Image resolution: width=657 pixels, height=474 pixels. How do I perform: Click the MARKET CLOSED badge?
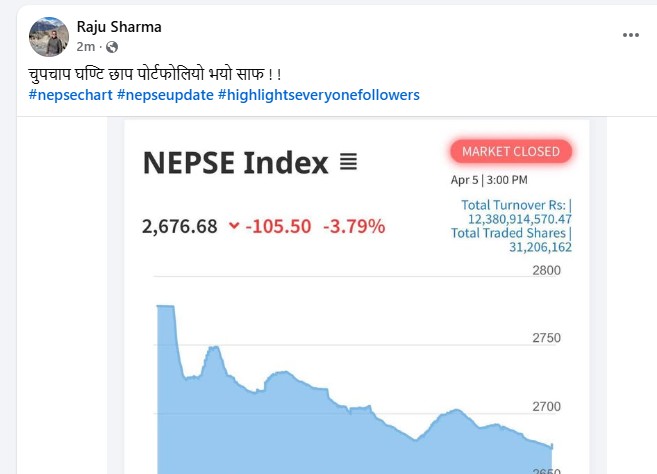(x=511, y=152)
